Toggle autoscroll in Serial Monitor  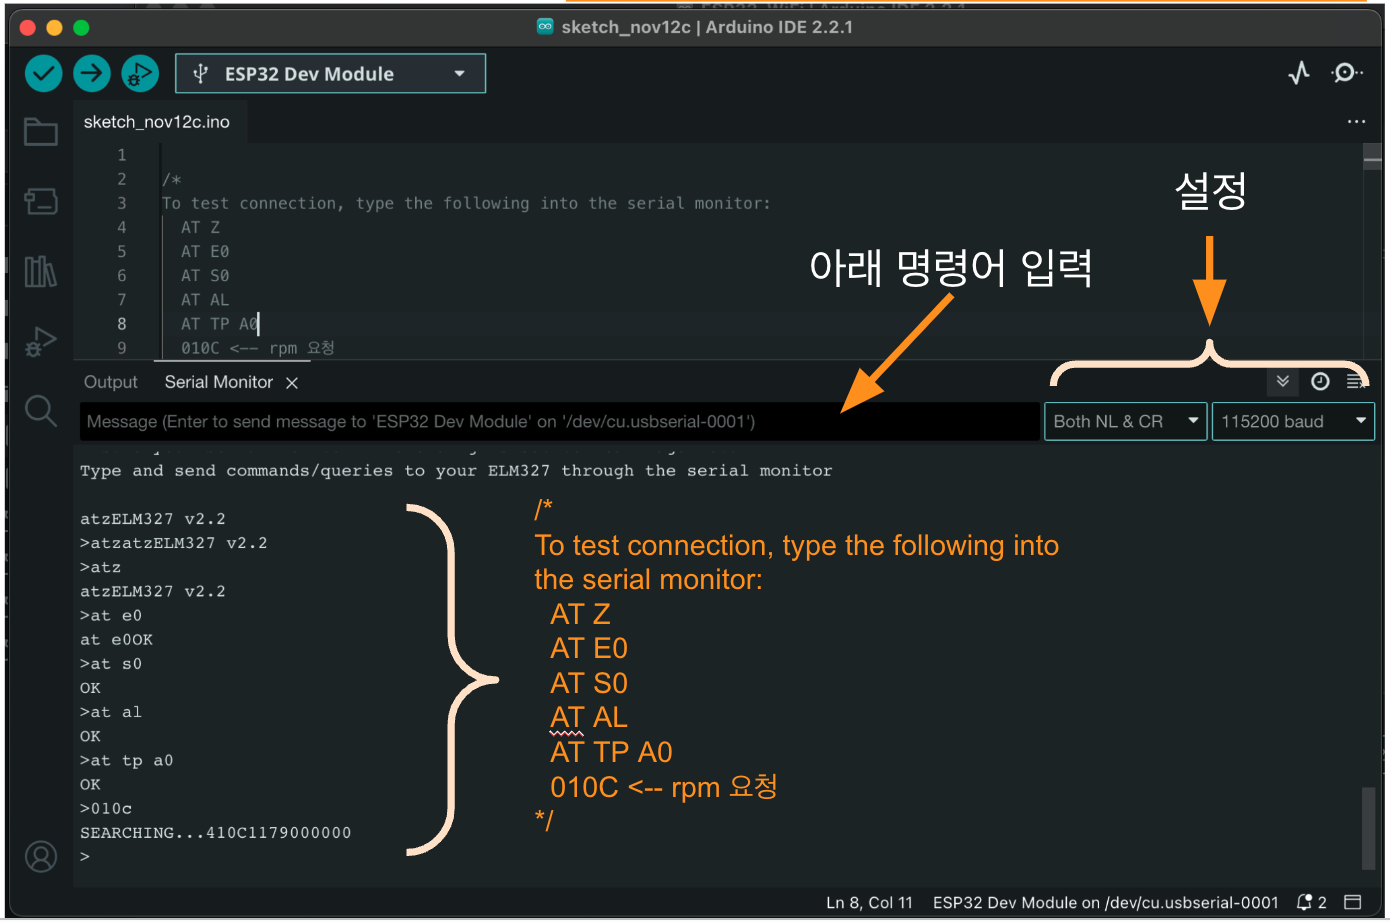(1283, 381)
